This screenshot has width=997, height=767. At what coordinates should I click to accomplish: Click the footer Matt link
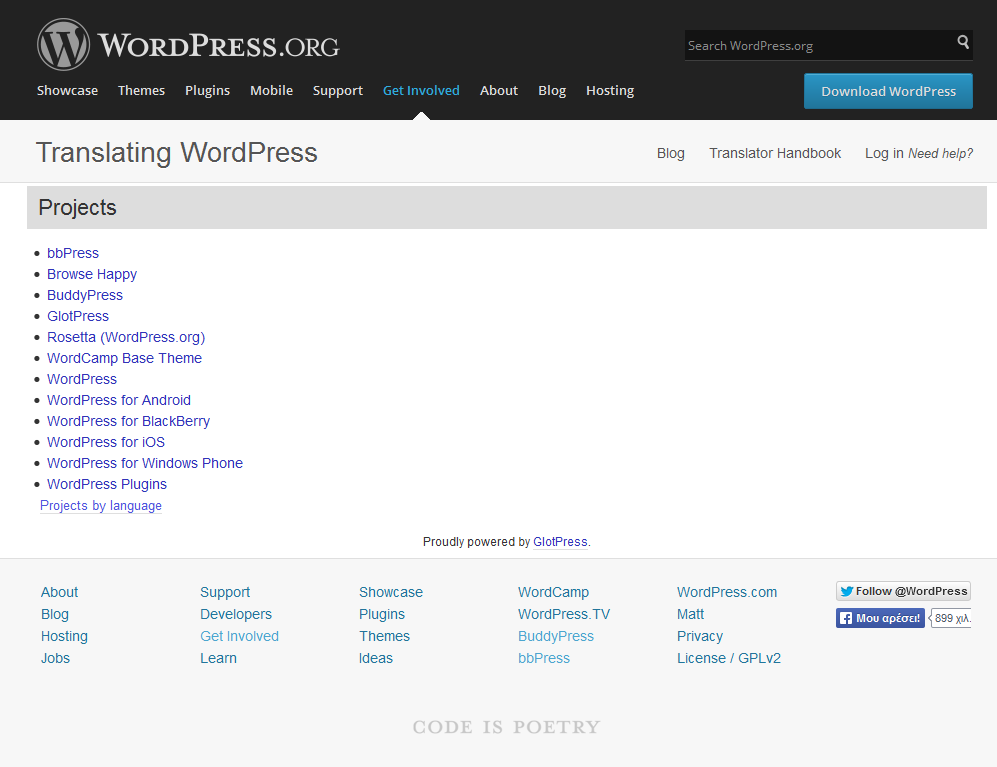[x=691, y=614]
